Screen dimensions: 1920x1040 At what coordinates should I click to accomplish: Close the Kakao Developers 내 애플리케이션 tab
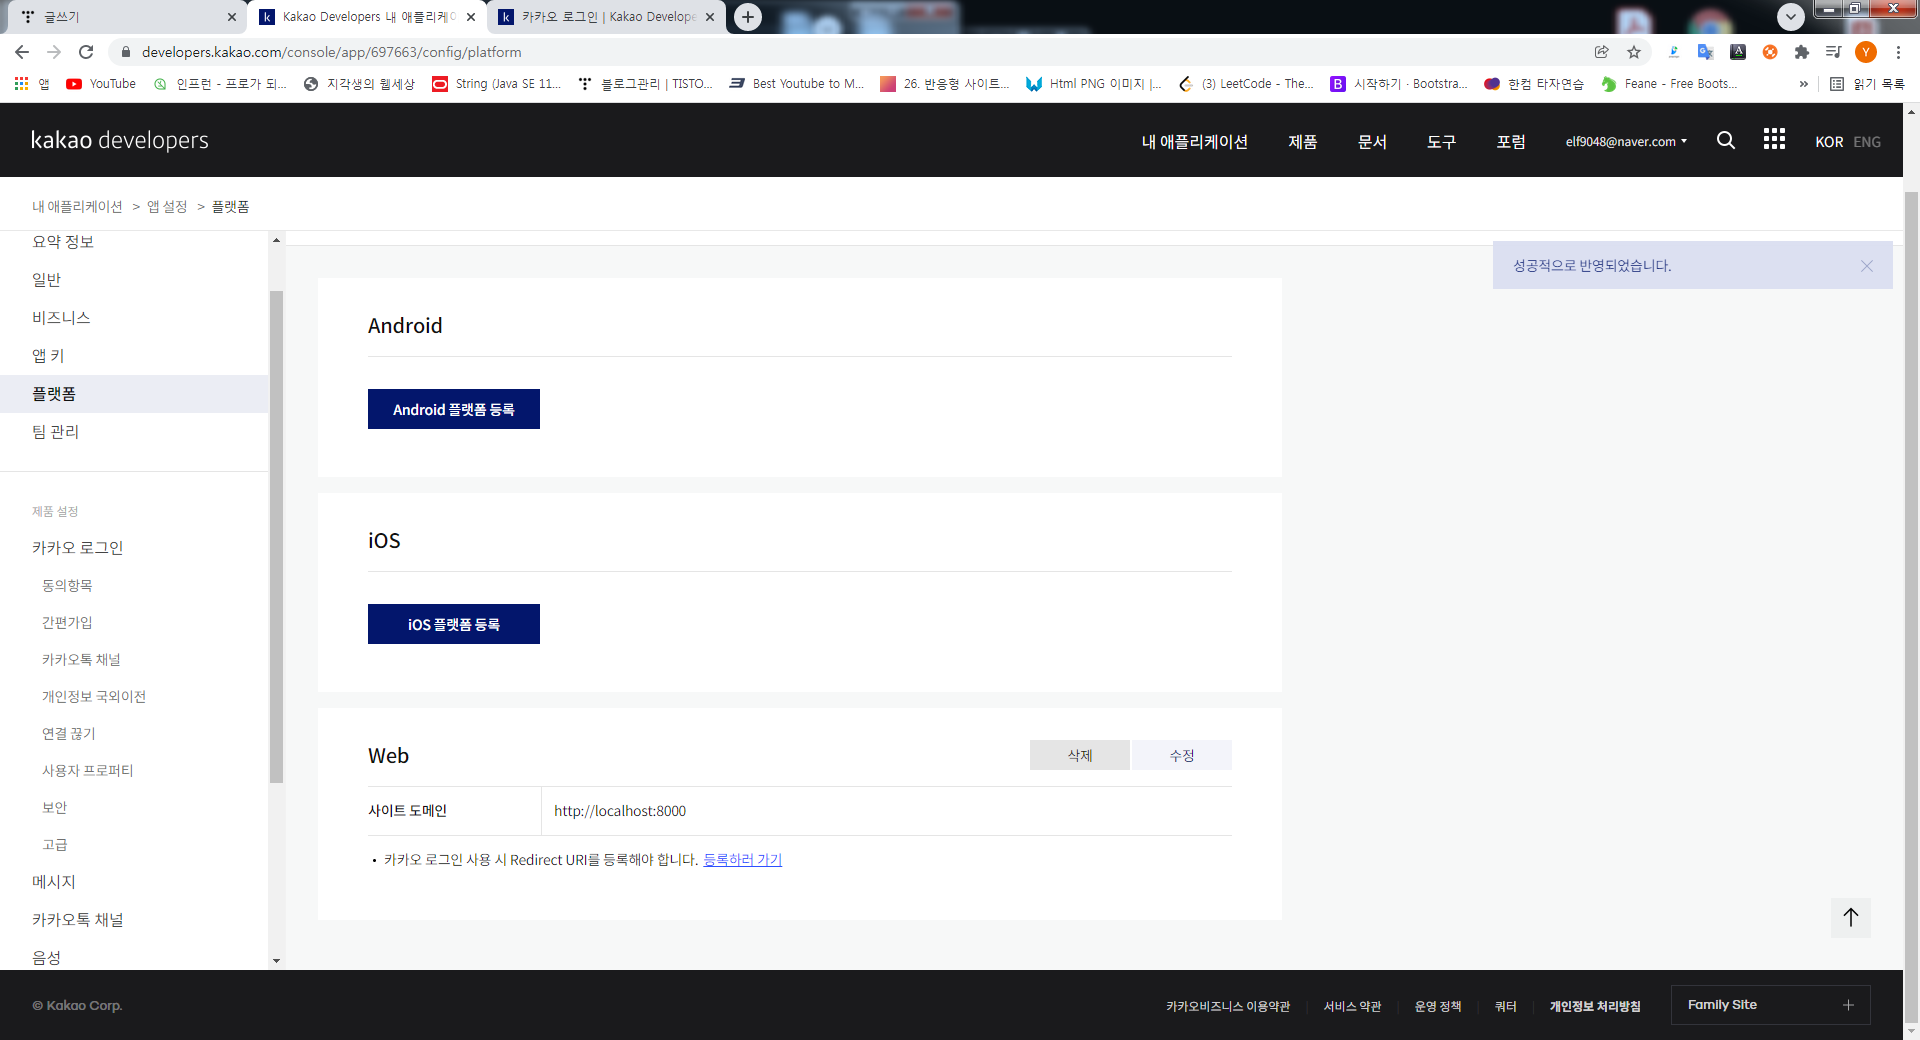tap(471, 17)
